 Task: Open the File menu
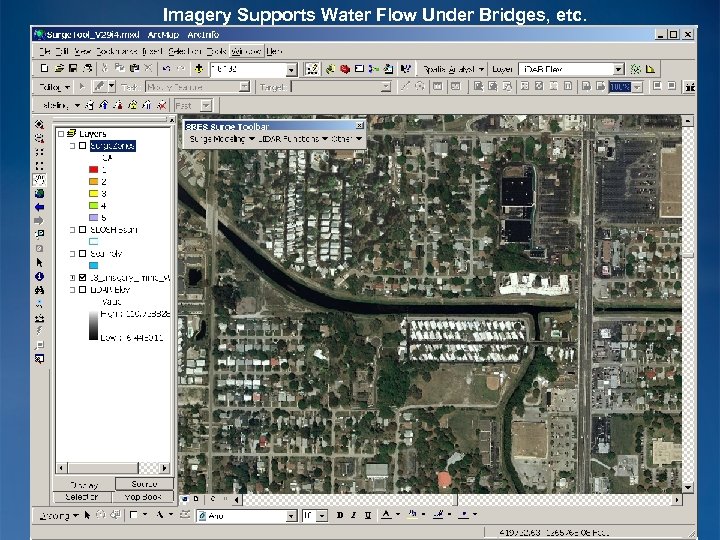[45, 51]
